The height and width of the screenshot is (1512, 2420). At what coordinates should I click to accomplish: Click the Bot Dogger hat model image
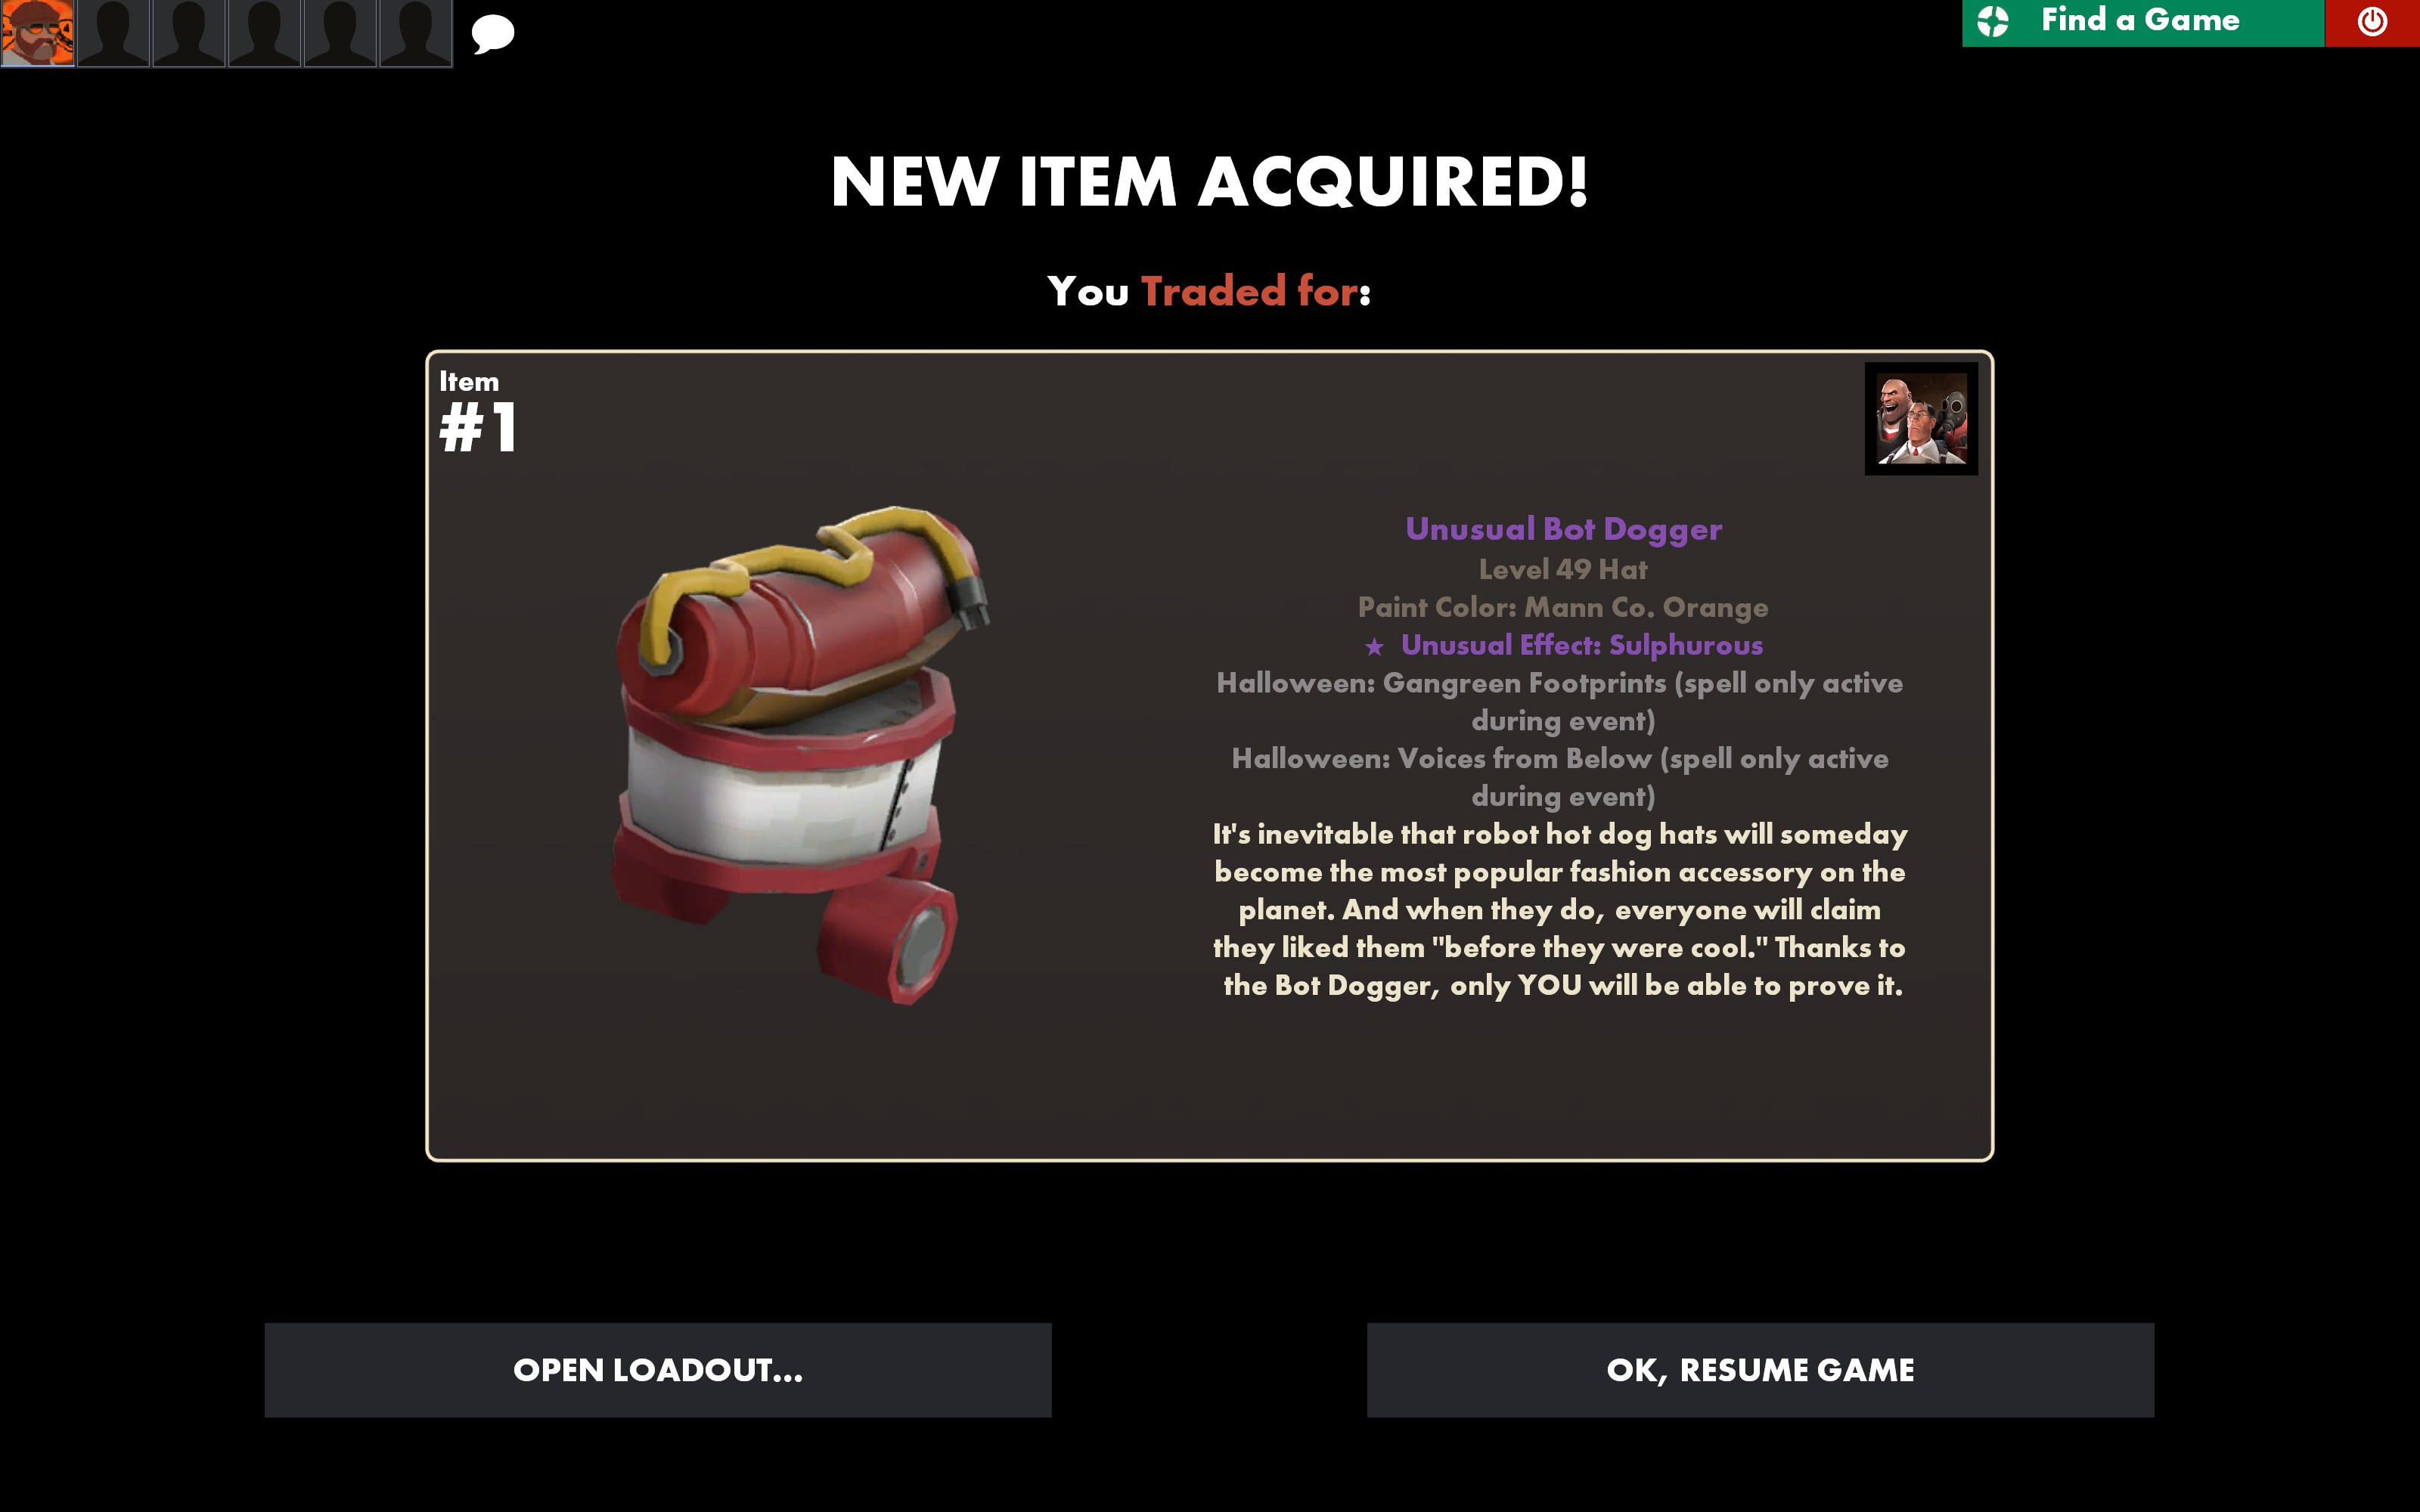(800, 755)
